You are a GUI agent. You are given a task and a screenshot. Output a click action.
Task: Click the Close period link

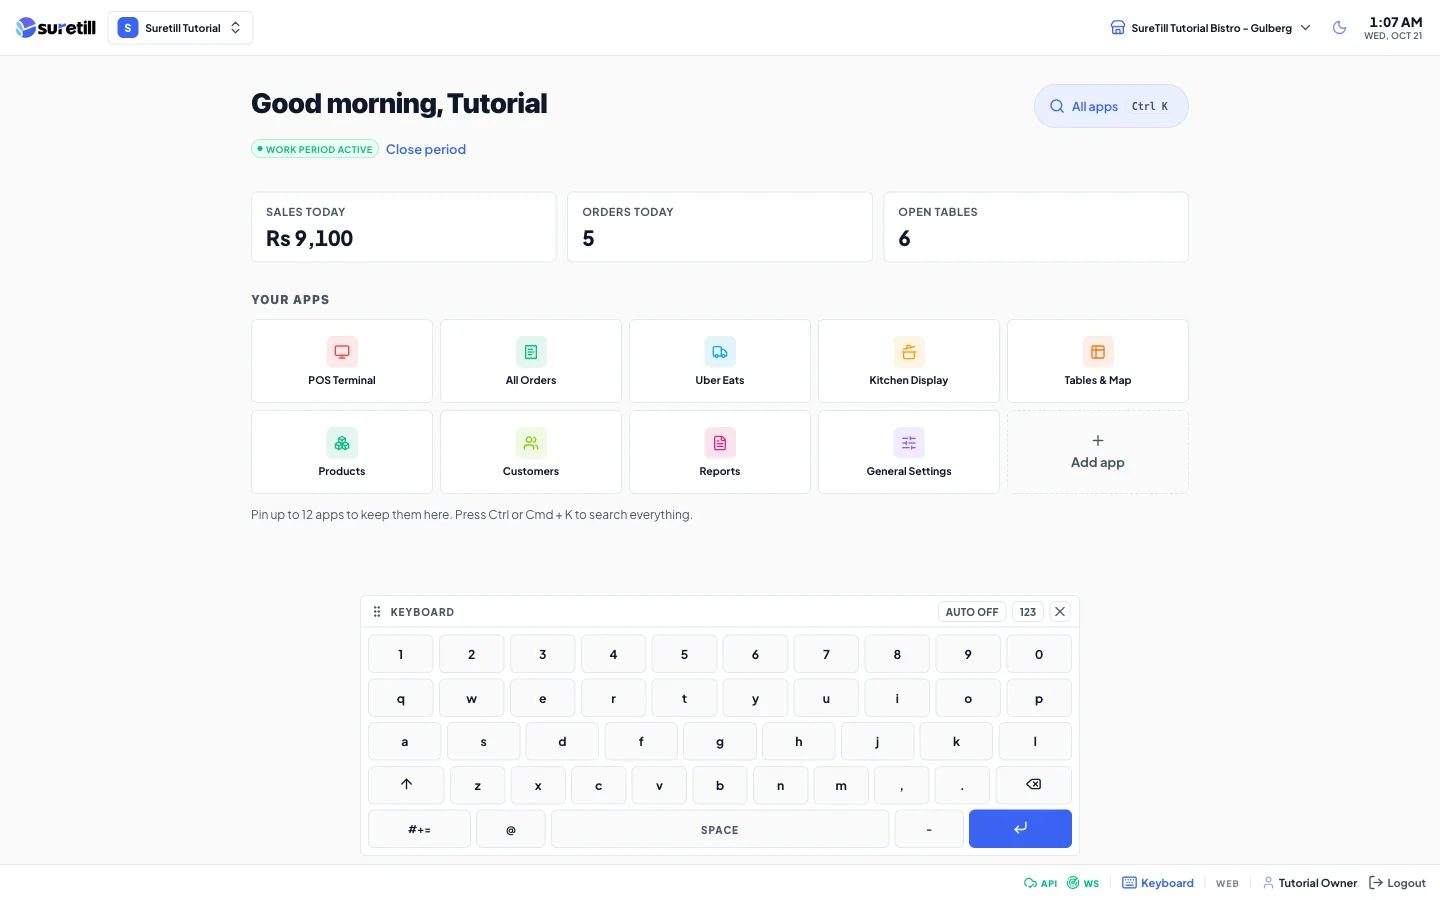426,149
